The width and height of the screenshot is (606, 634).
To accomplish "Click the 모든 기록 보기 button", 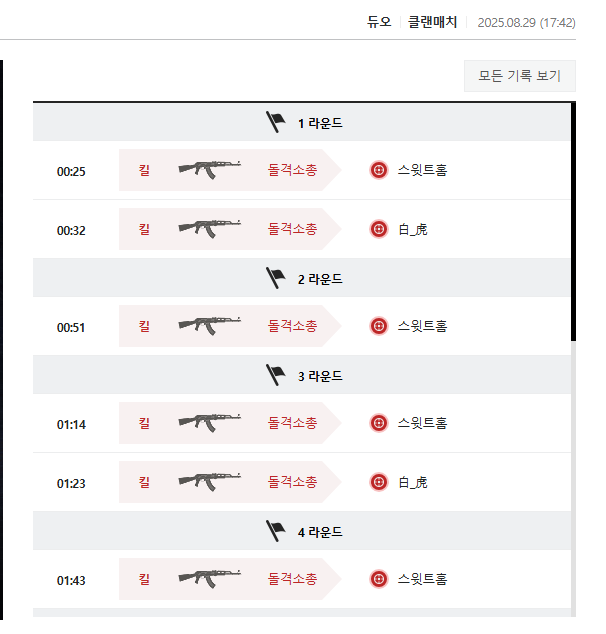I will (x=519, y=76).
